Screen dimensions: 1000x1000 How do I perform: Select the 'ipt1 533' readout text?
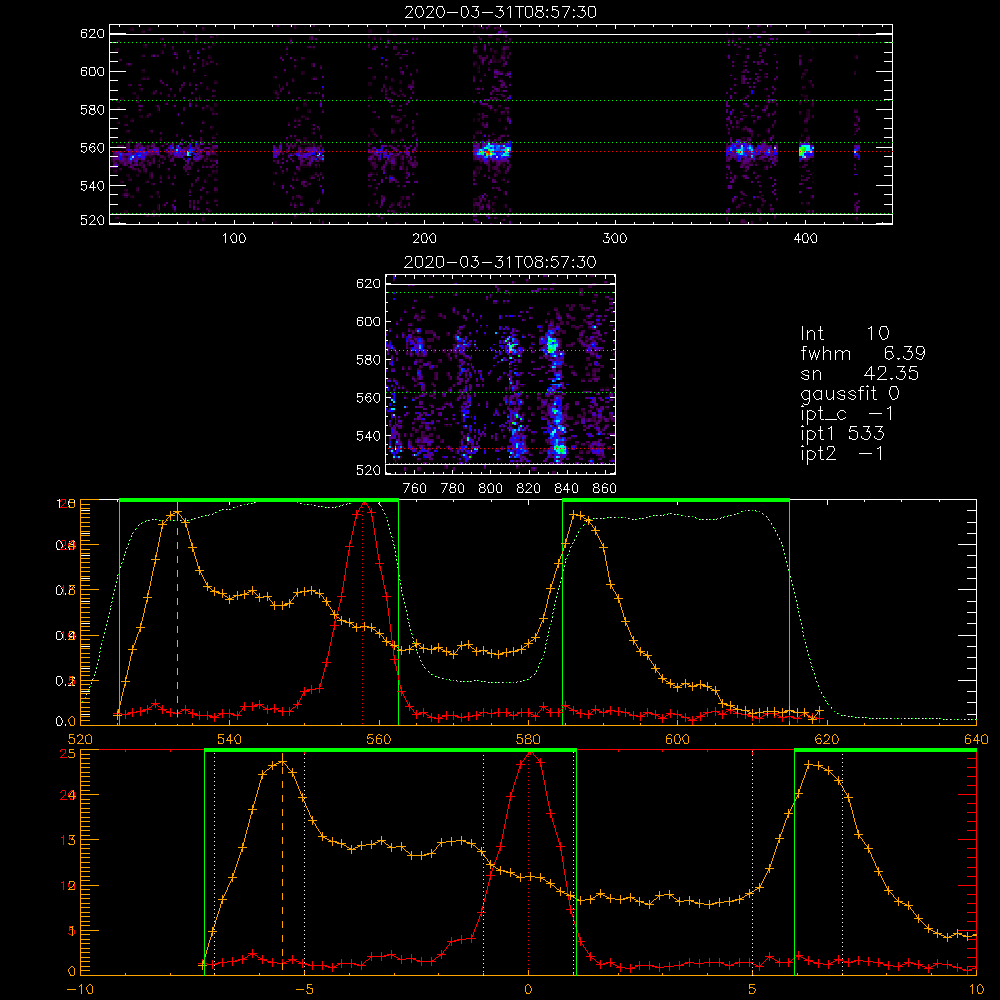pos(842,434)
